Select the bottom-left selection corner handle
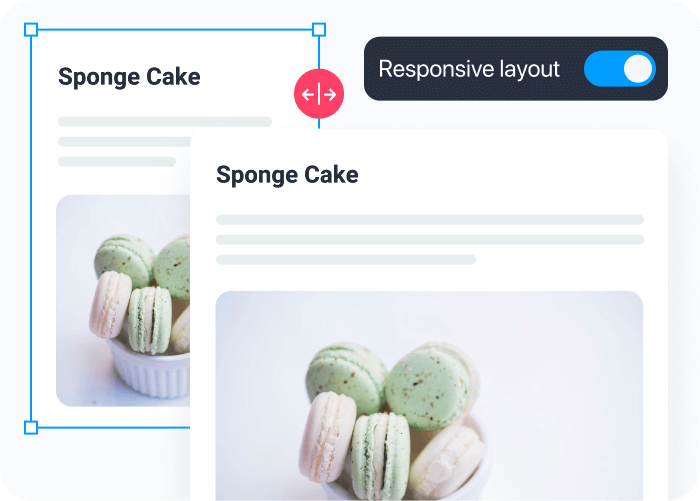 (x=31, y=427)
